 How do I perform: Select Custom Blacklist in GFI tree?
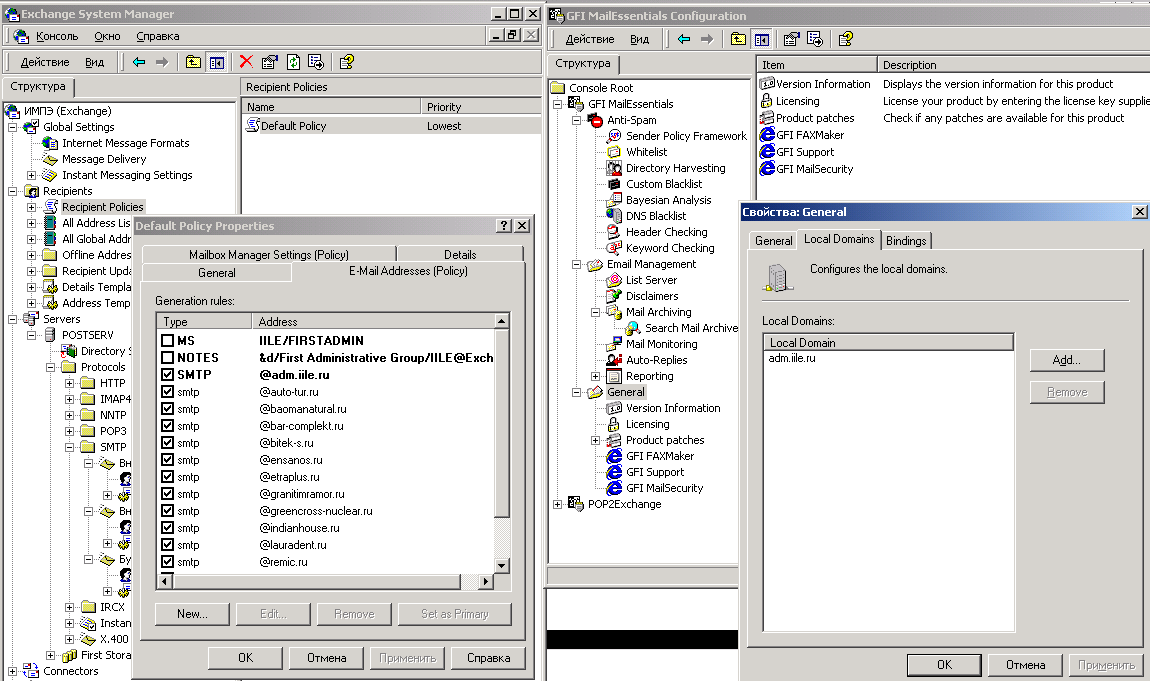click(x=664, y=185)
